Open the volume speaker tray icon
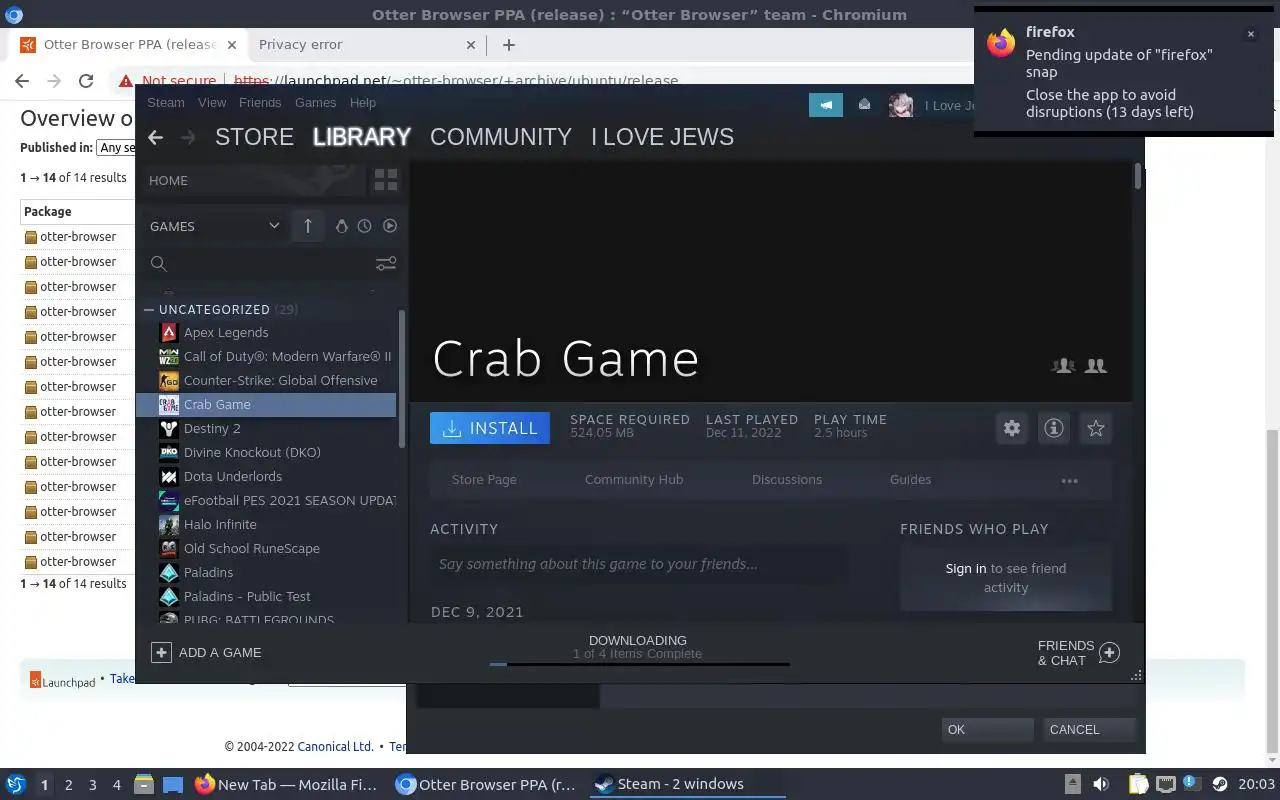The image size is (1280, 800). coord(1101,785)
